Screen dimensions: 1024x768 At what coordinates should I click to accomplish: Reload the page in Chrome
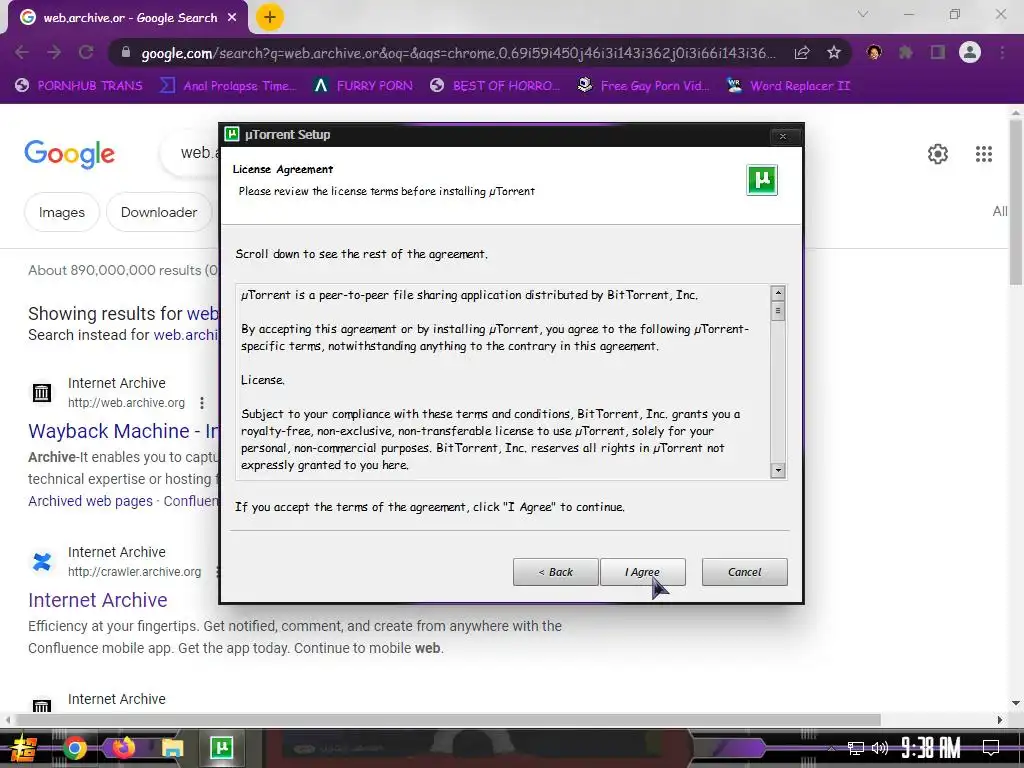tap(86, 52)
